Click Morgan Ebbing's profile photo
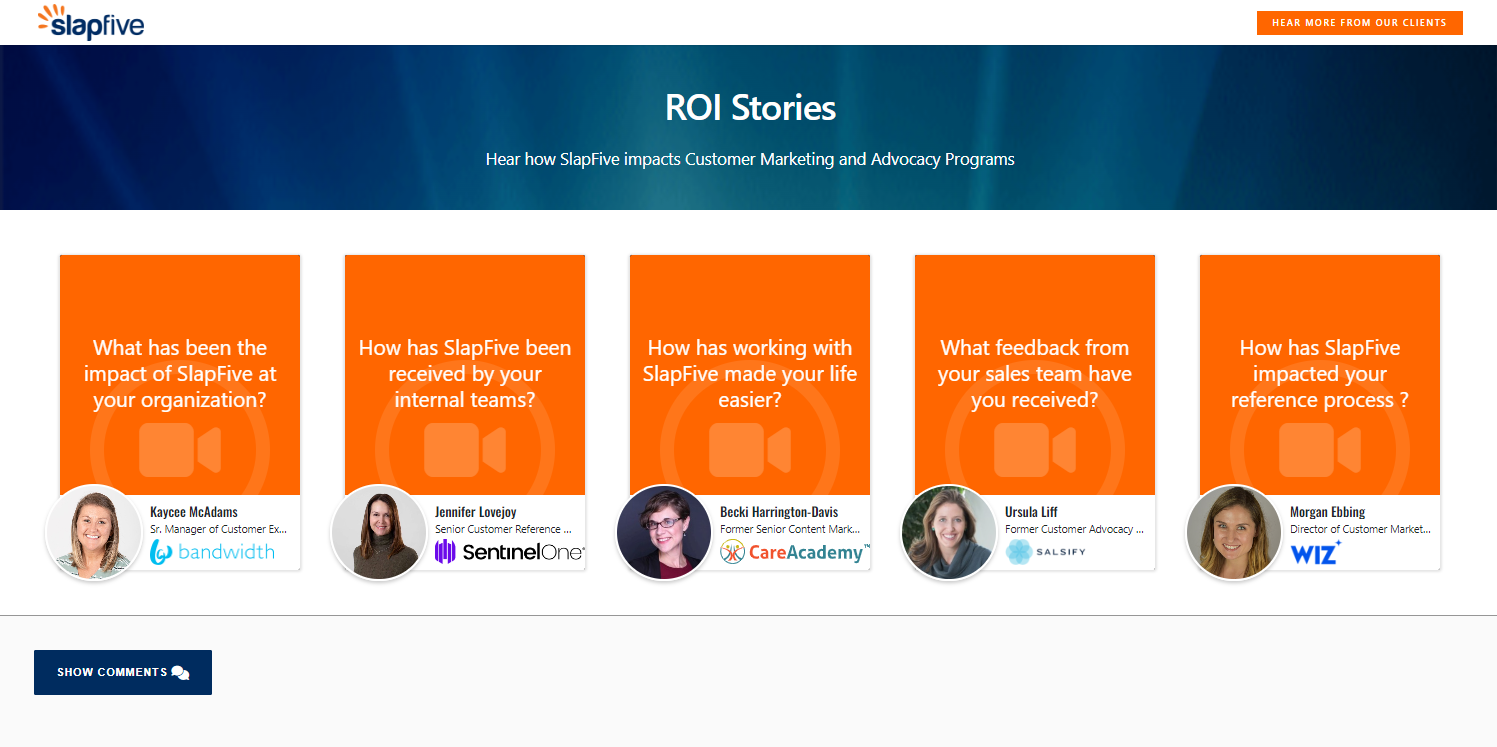The image size is (1497, 747). 1234,532
